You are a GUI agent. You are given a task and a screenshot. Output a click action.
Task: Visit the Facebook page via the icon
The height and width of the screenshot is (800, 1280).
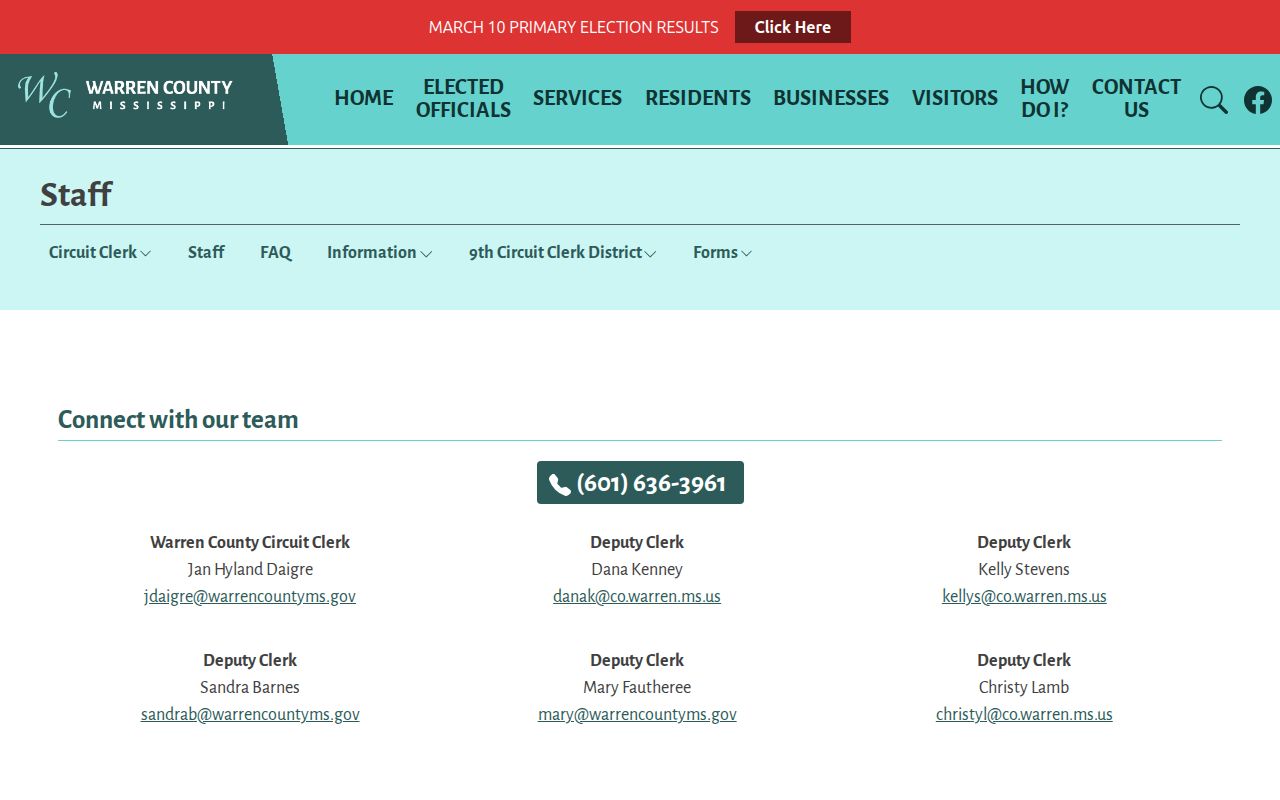pyautogui.click(x=1258, y=100)
